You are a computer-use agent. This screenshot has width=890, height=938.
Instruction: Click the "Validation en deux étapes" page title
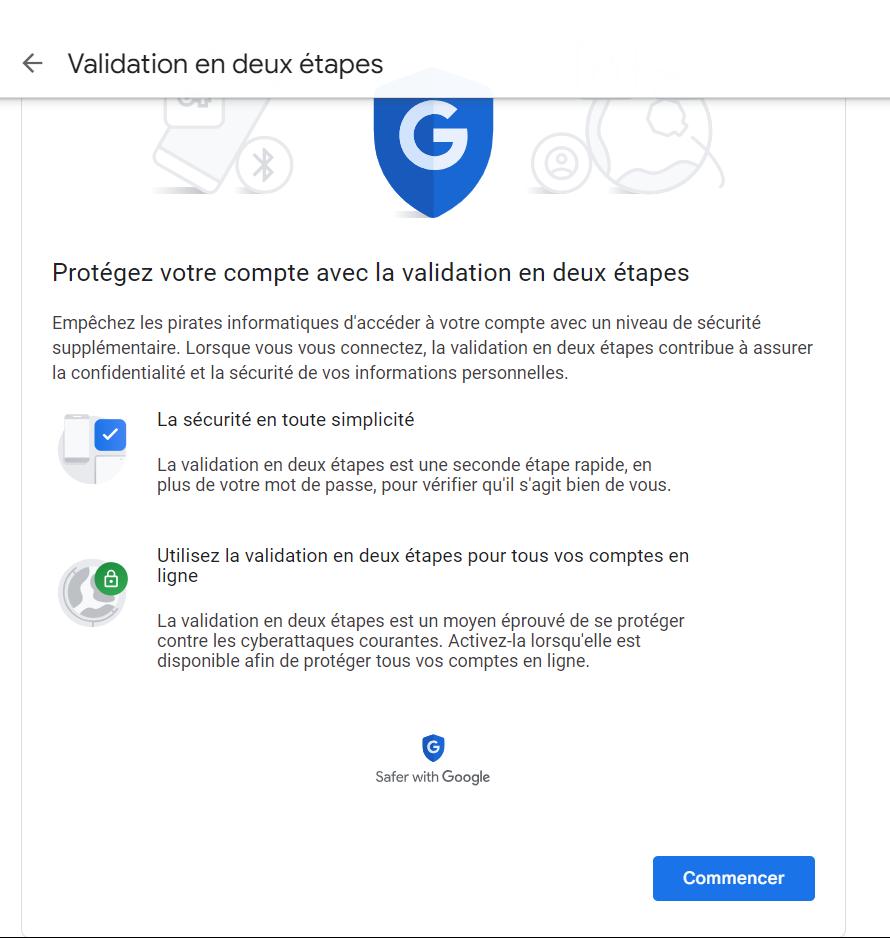(225, 64)
